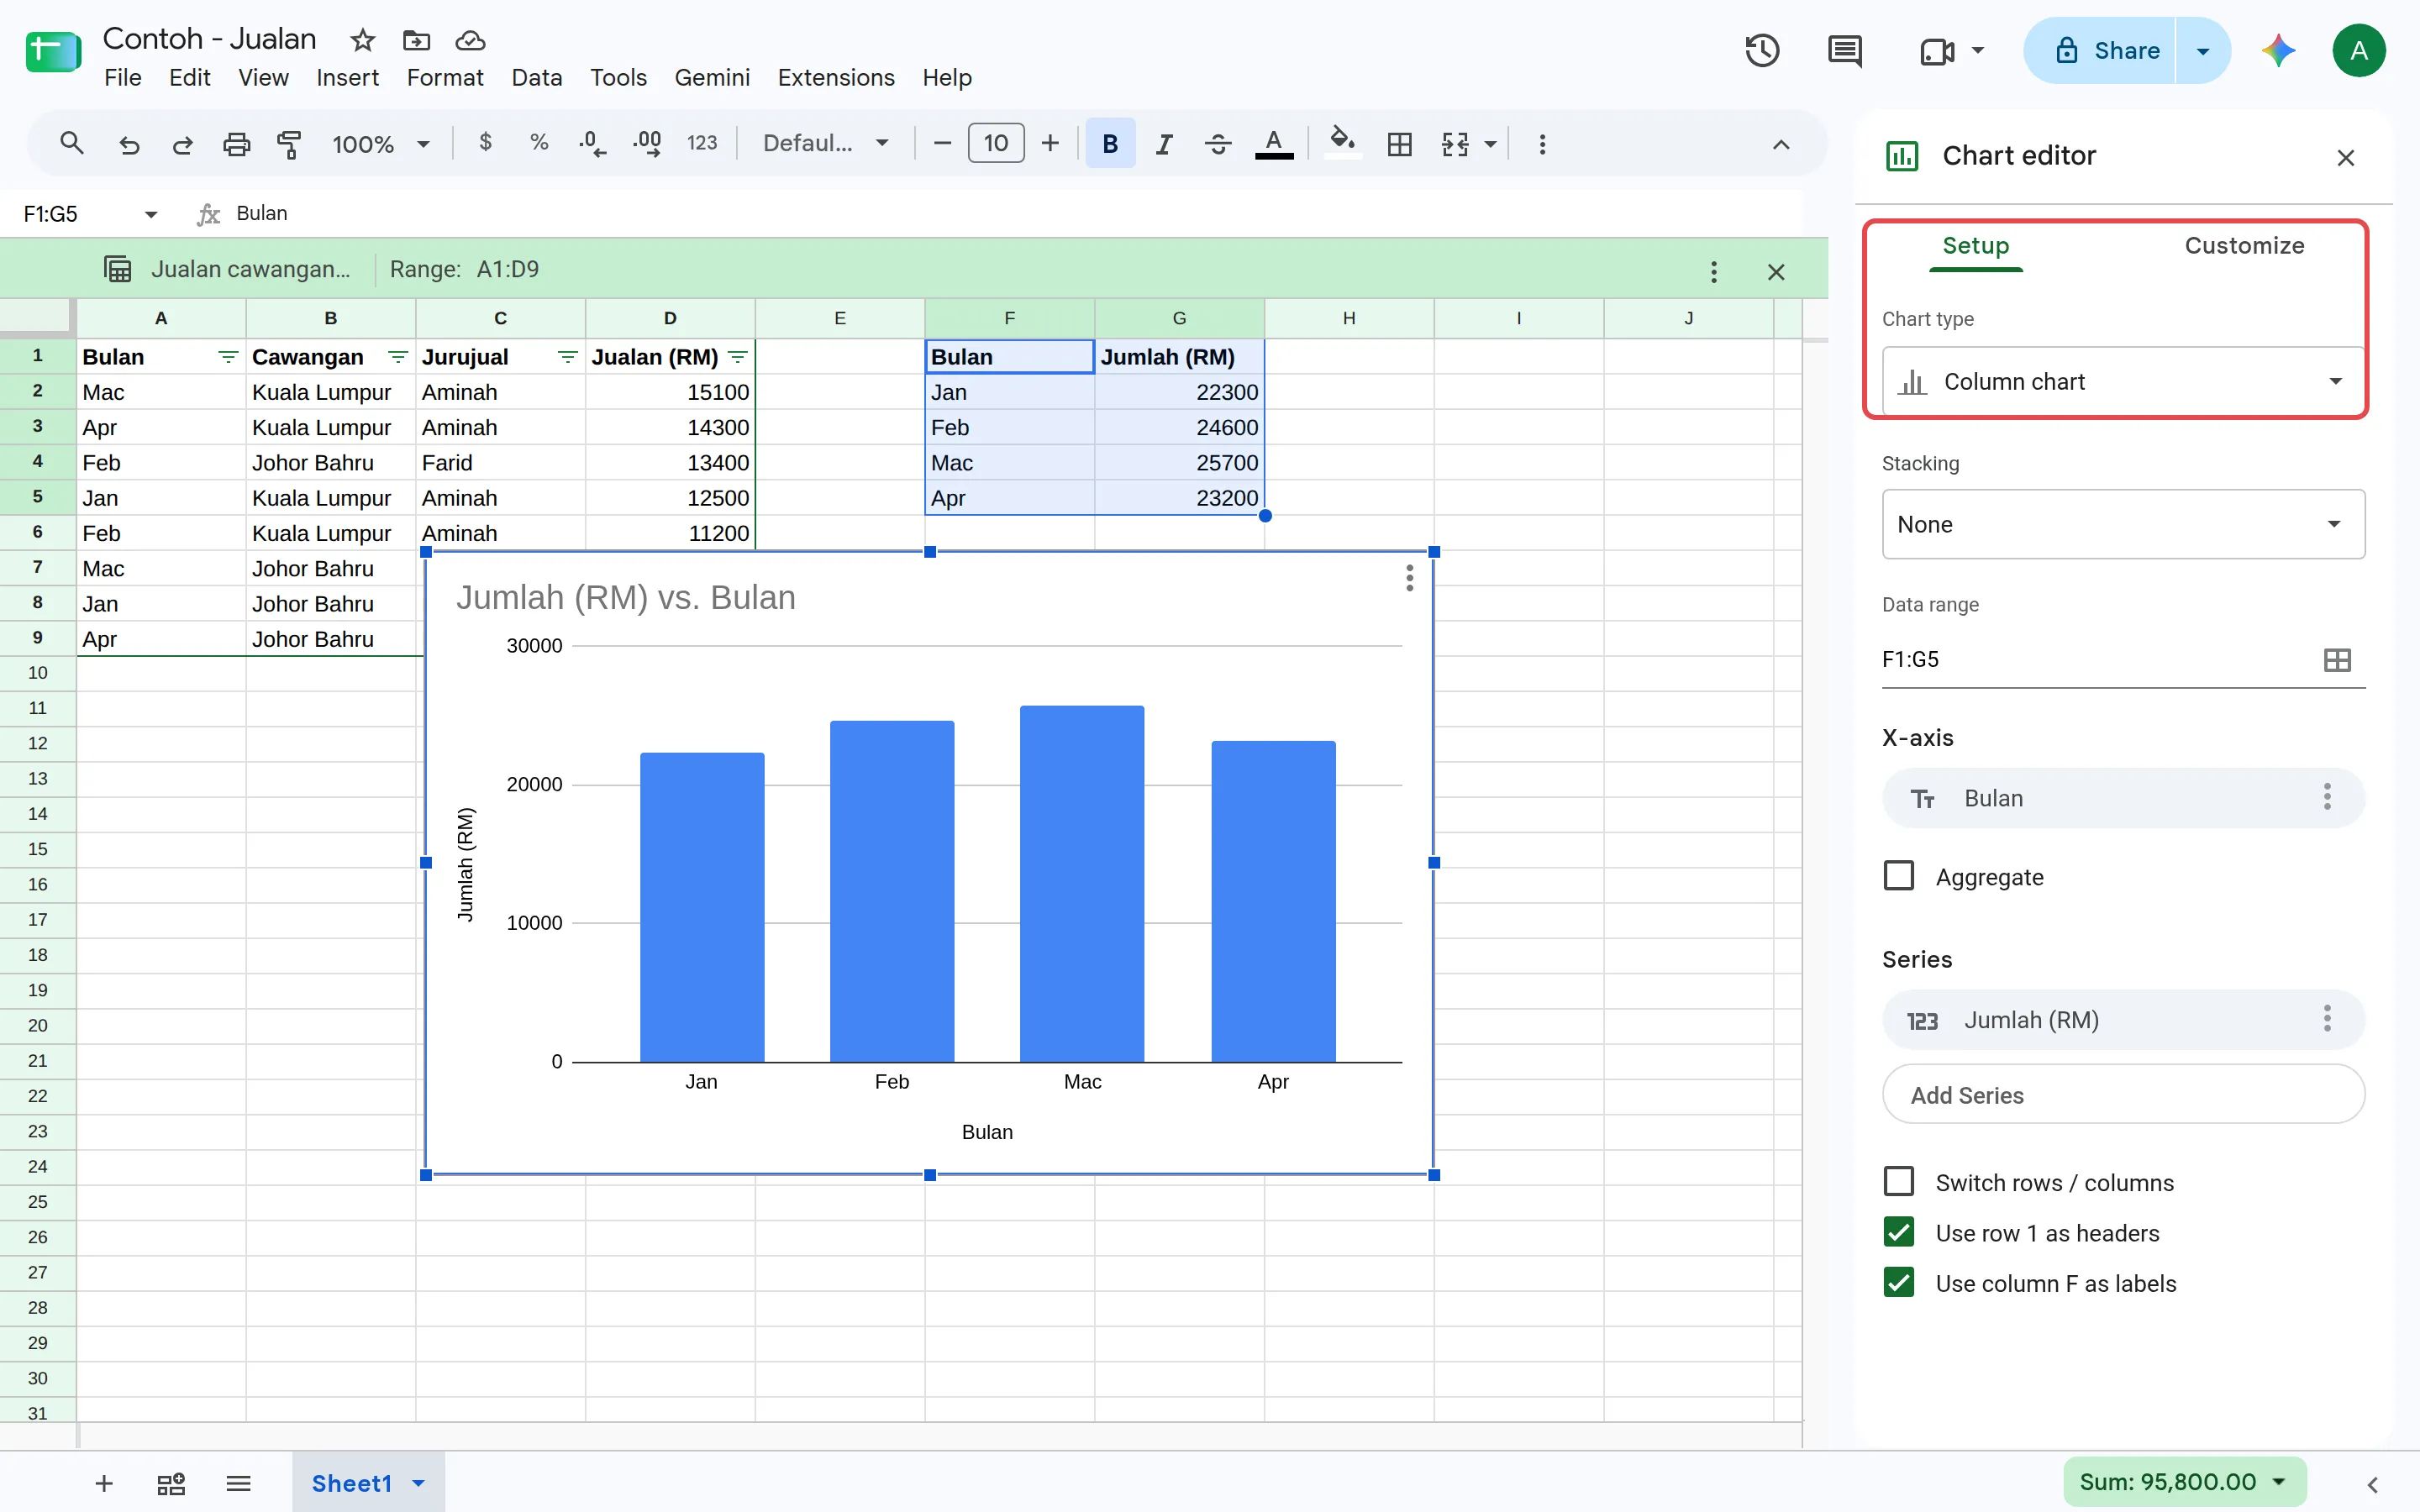
Task: Expand the Share options arrow
Action: click(2202, 50)
